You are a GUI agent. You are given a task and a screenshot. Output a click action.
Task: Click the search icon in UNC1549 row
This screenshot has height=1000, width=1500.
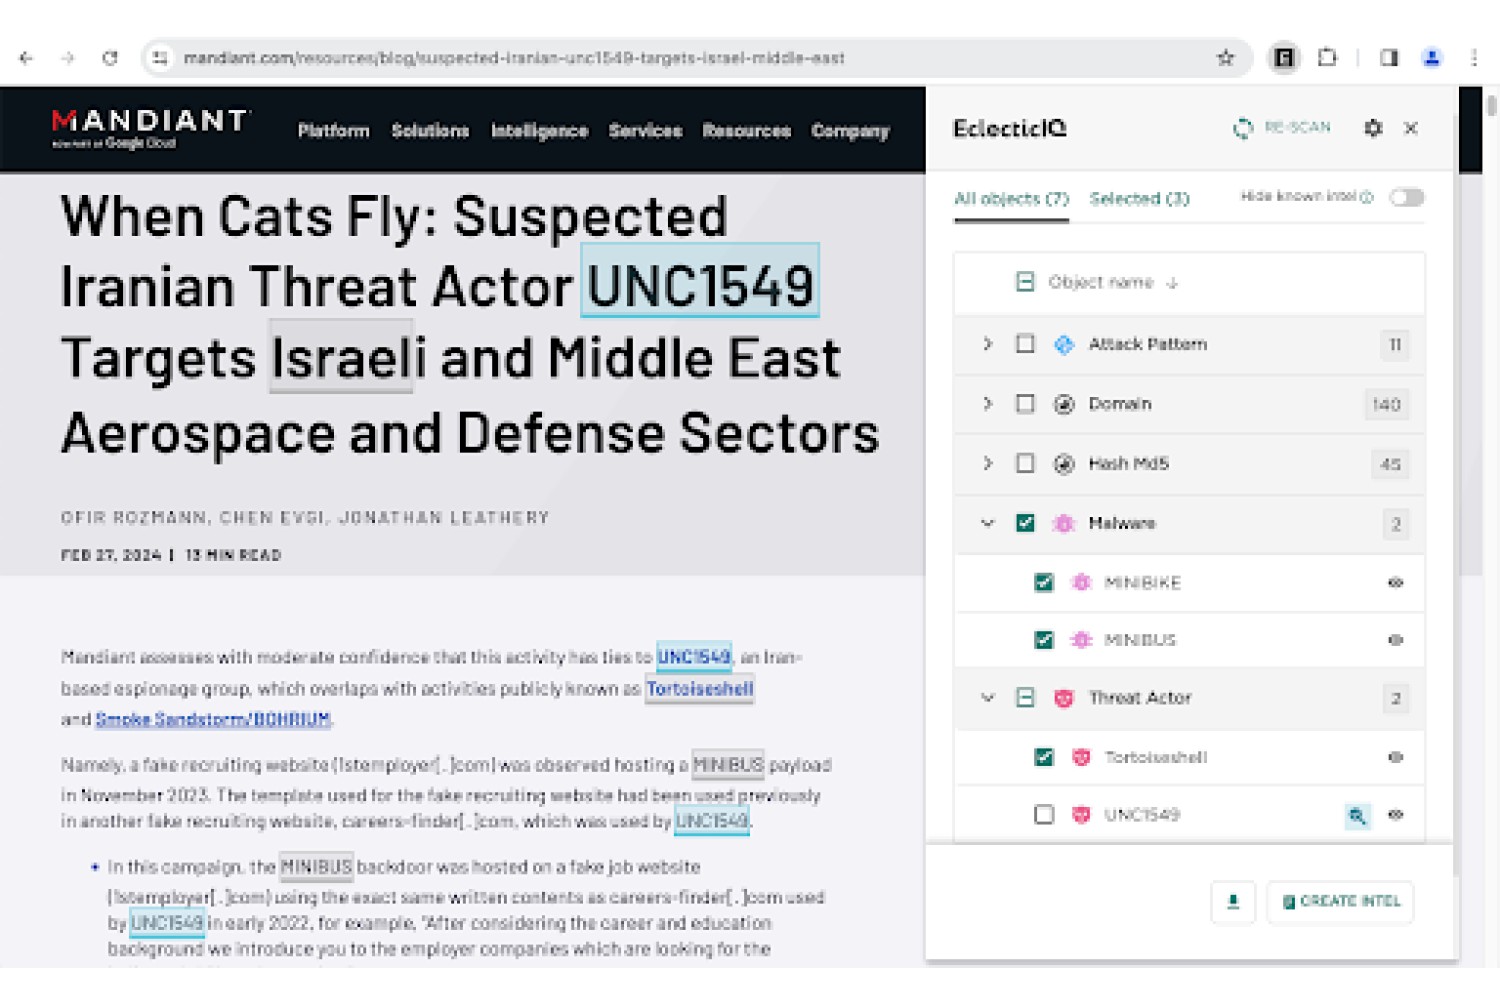(1357, 815)
